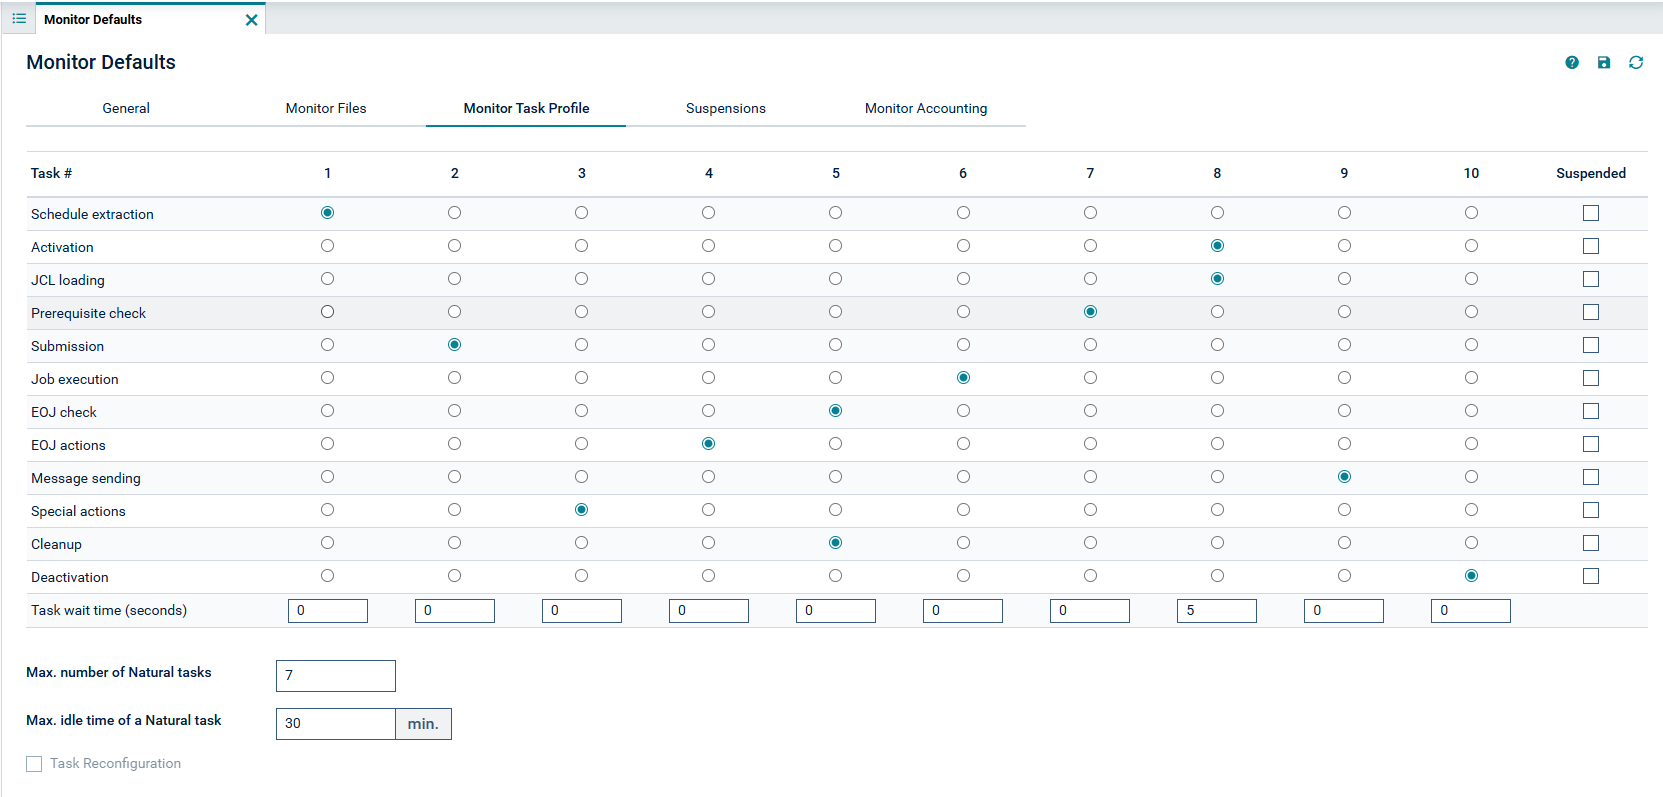Set Submission to task 5
Viewport: 1663px width, 797px height.
(835, 345)
